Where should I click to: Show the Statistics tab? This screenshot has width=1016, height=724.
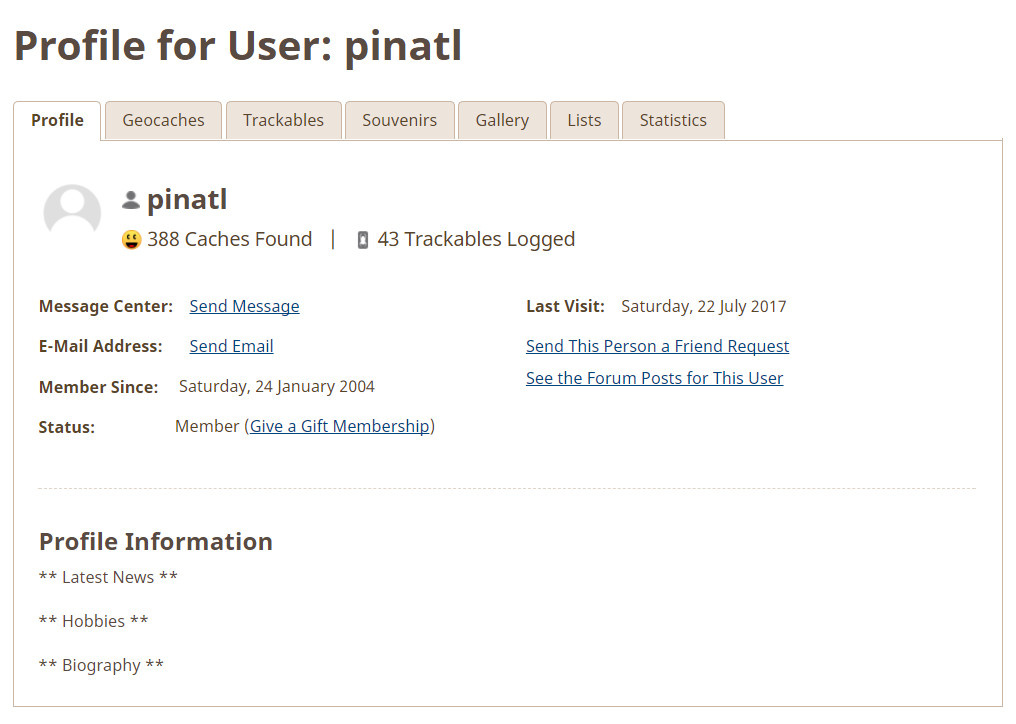(x=673, y=120)
